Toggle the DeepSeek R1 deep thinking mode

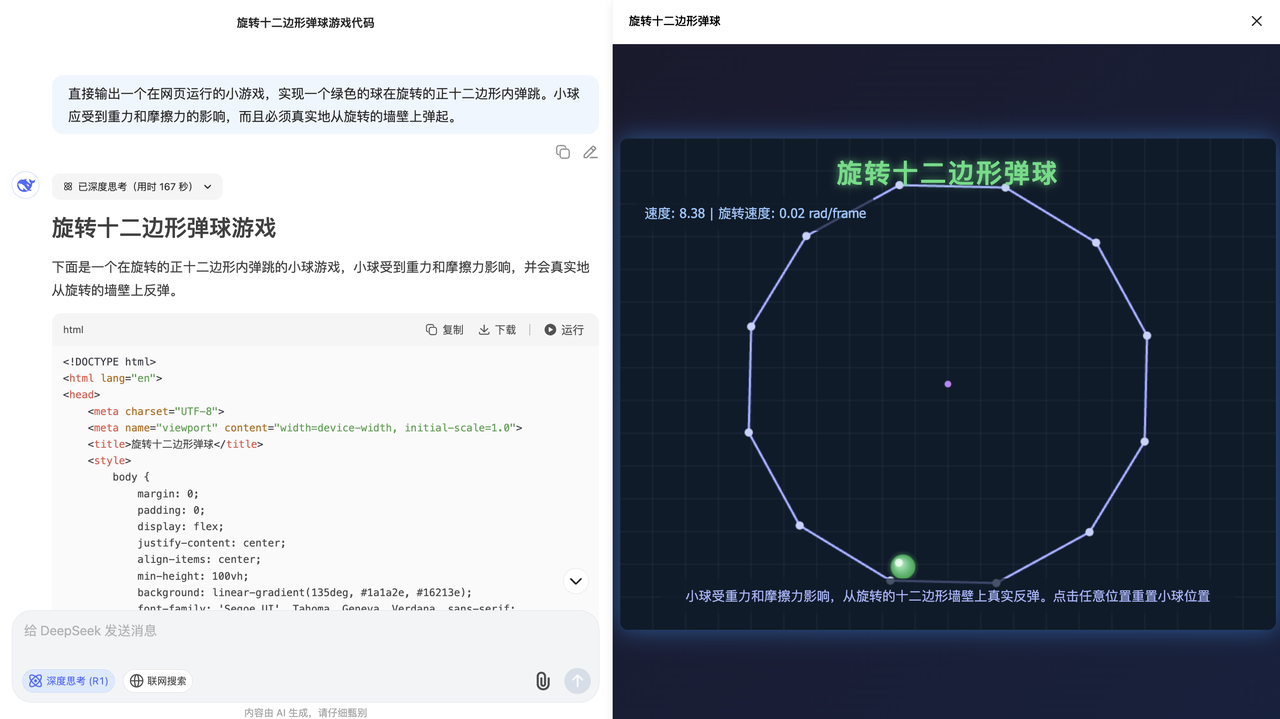point(68,681)
